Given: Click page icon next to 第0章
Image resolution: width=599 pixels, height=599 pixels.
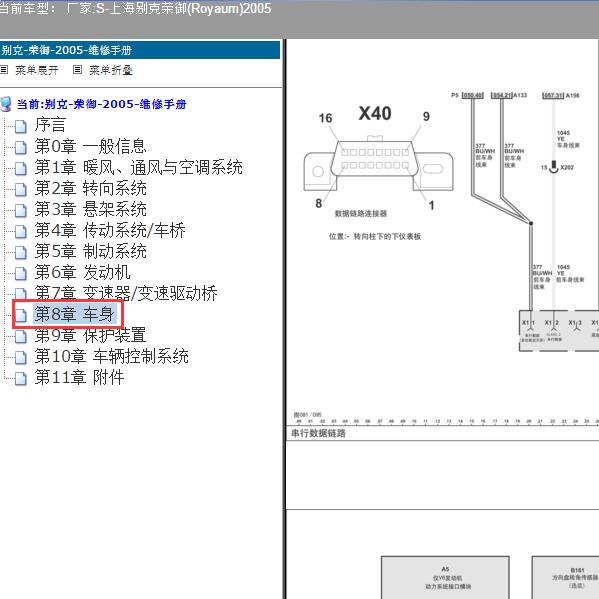Looking at the screenshot, I should pos(21,147).
